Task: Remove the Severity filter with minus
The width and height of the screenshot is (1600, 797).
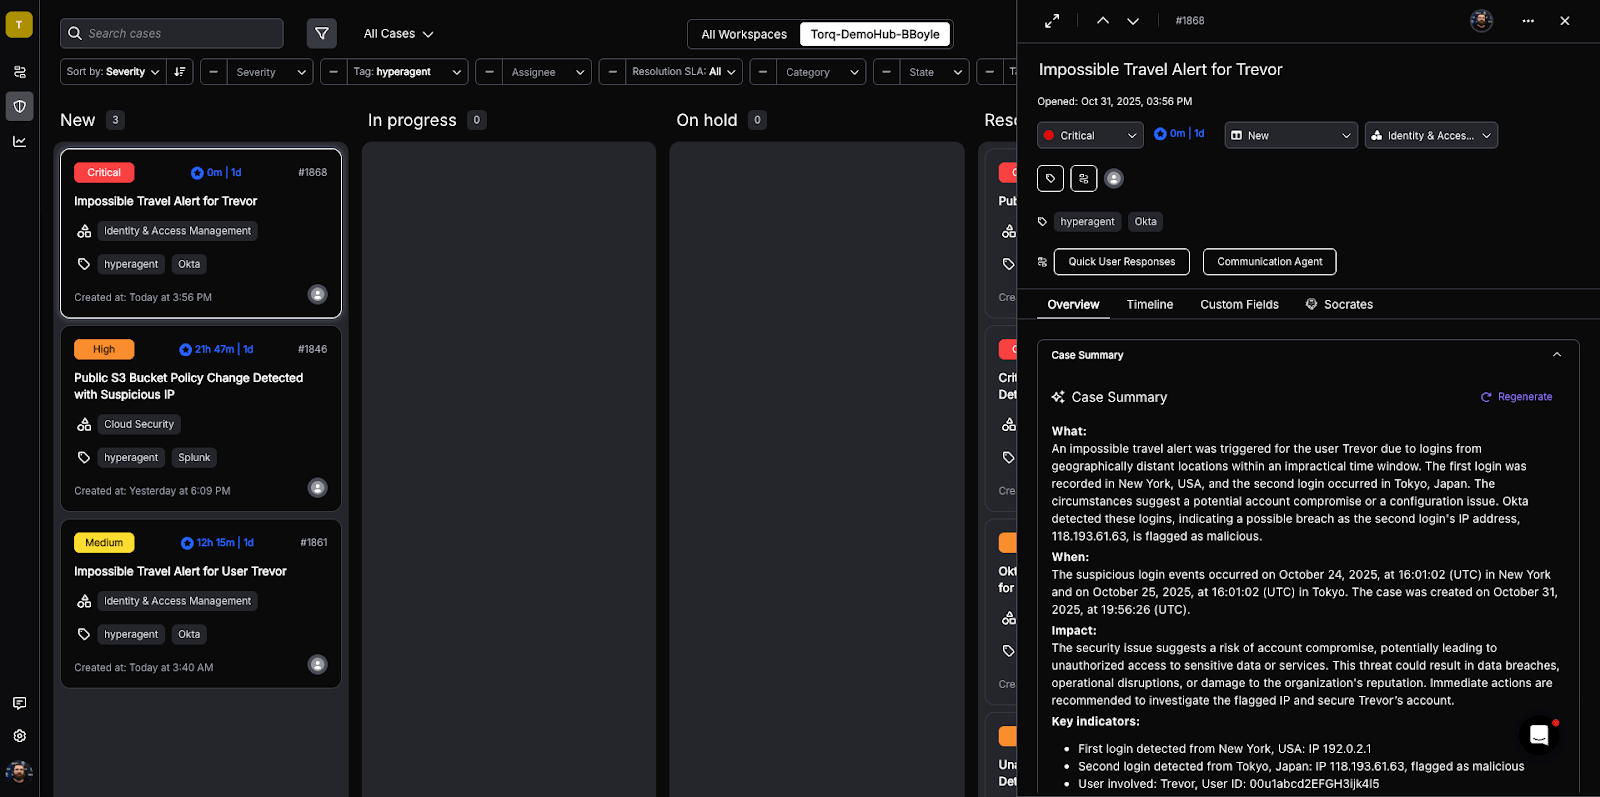Action: click(x=214, y=72)
